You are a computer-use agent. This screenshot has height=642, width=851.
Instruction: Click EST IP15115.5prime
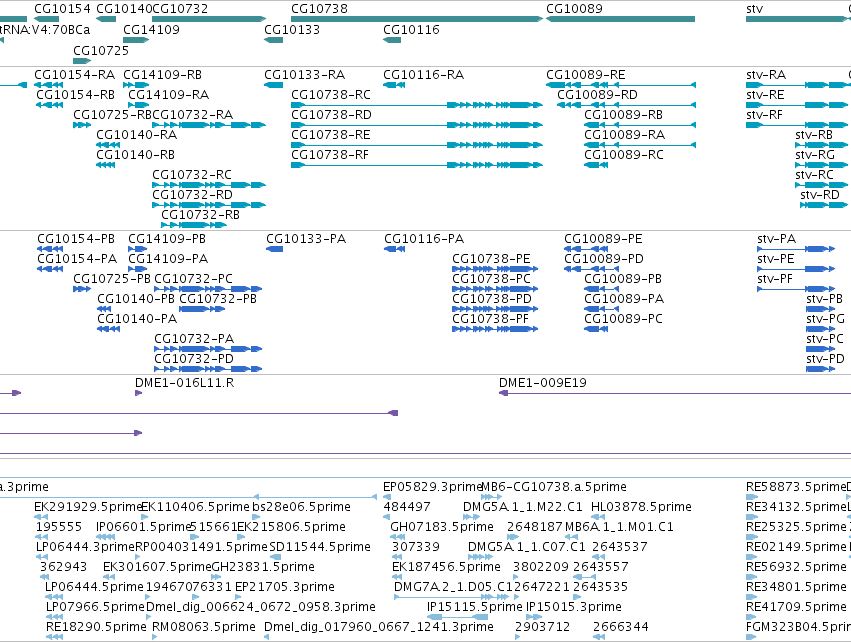(475, 607)
